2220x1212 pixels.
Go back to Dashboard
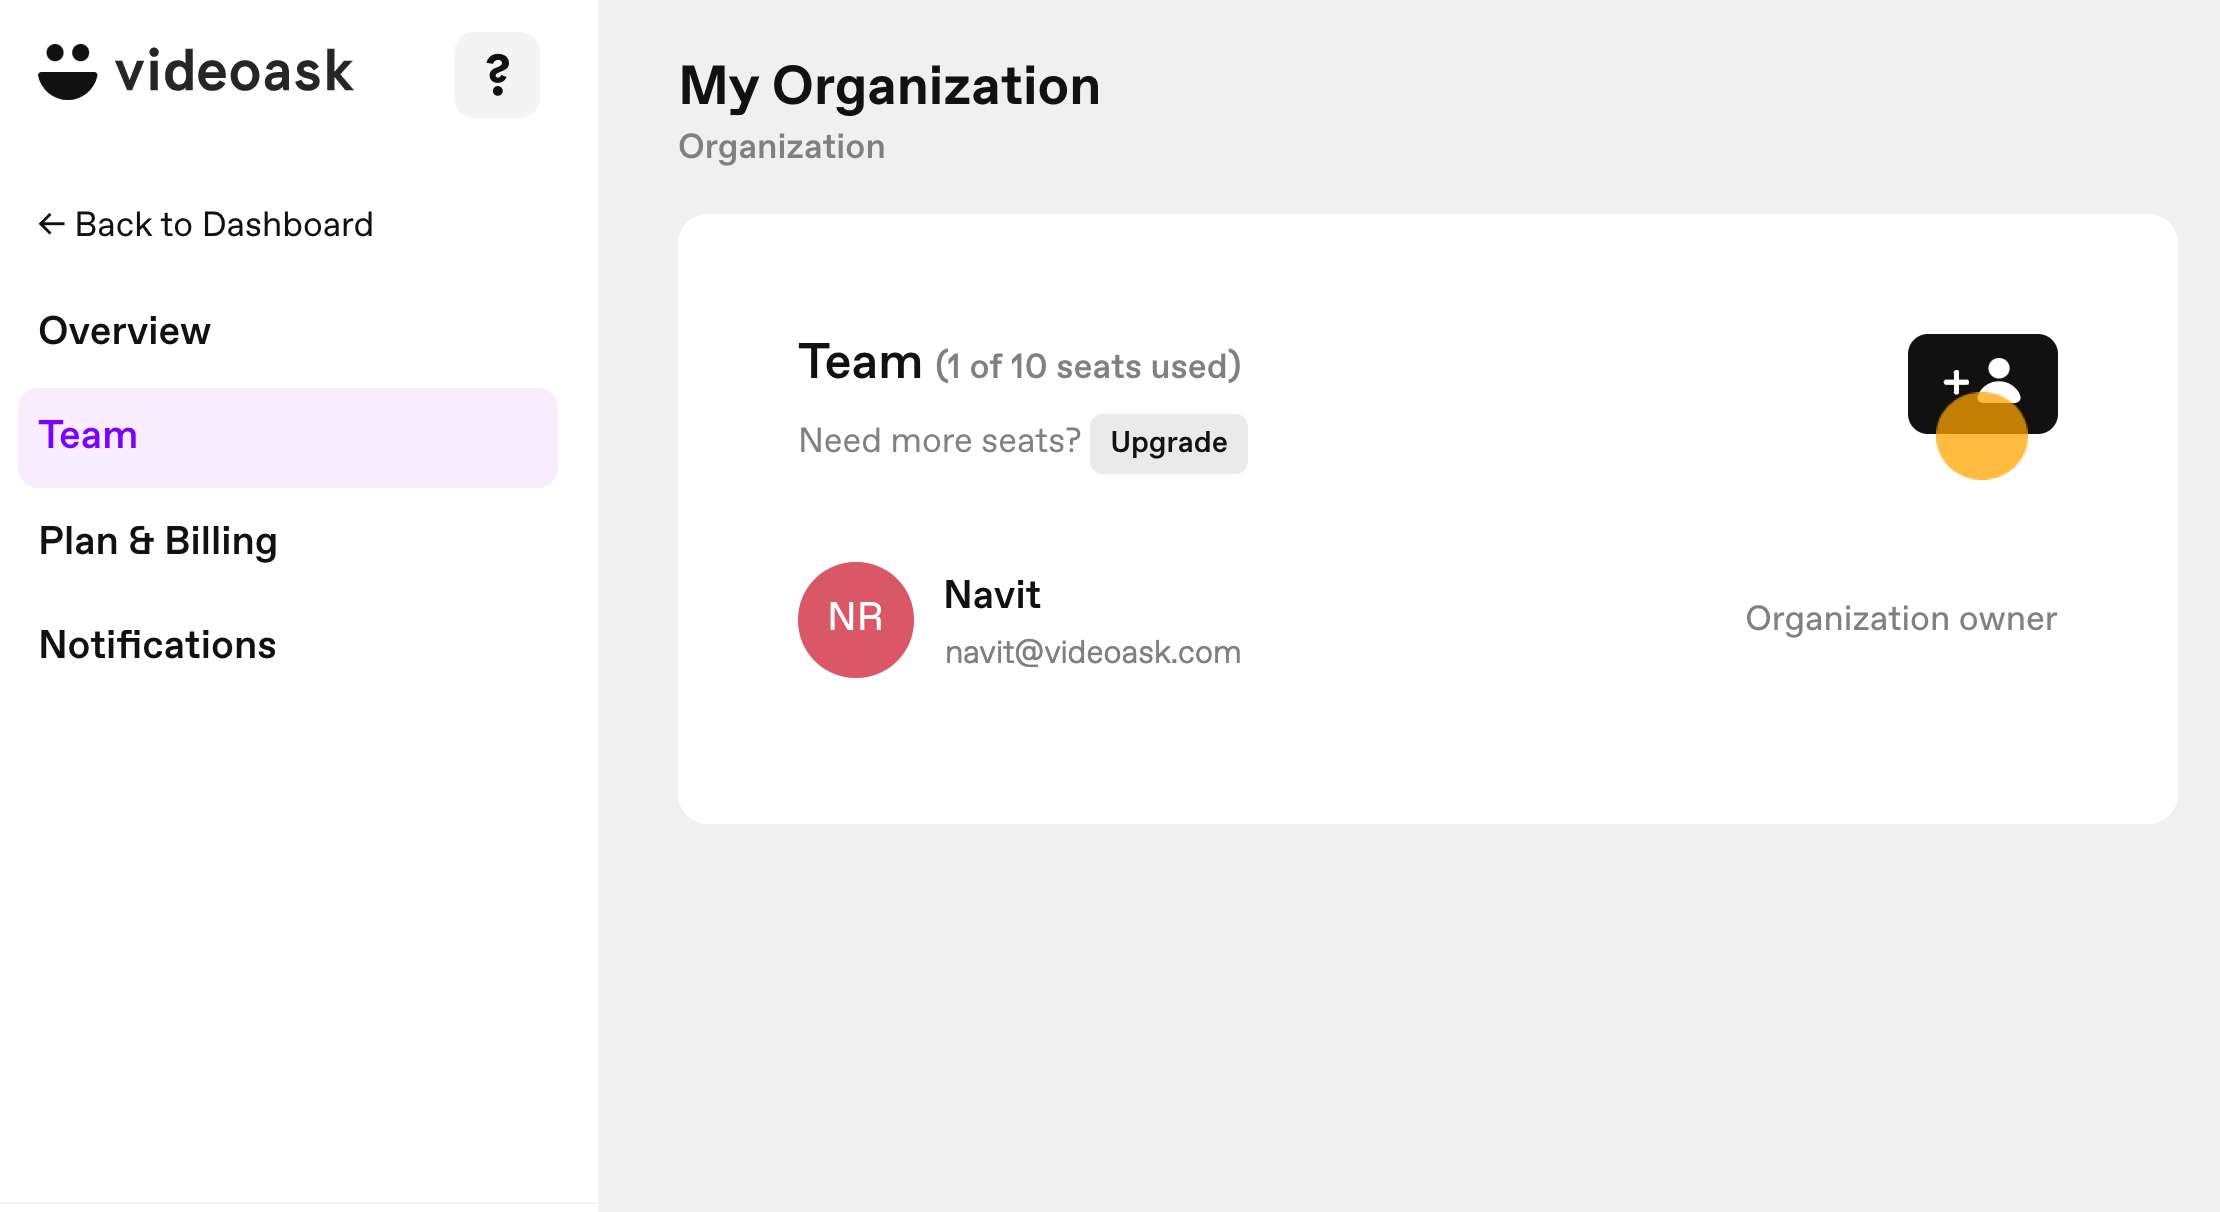206,224
